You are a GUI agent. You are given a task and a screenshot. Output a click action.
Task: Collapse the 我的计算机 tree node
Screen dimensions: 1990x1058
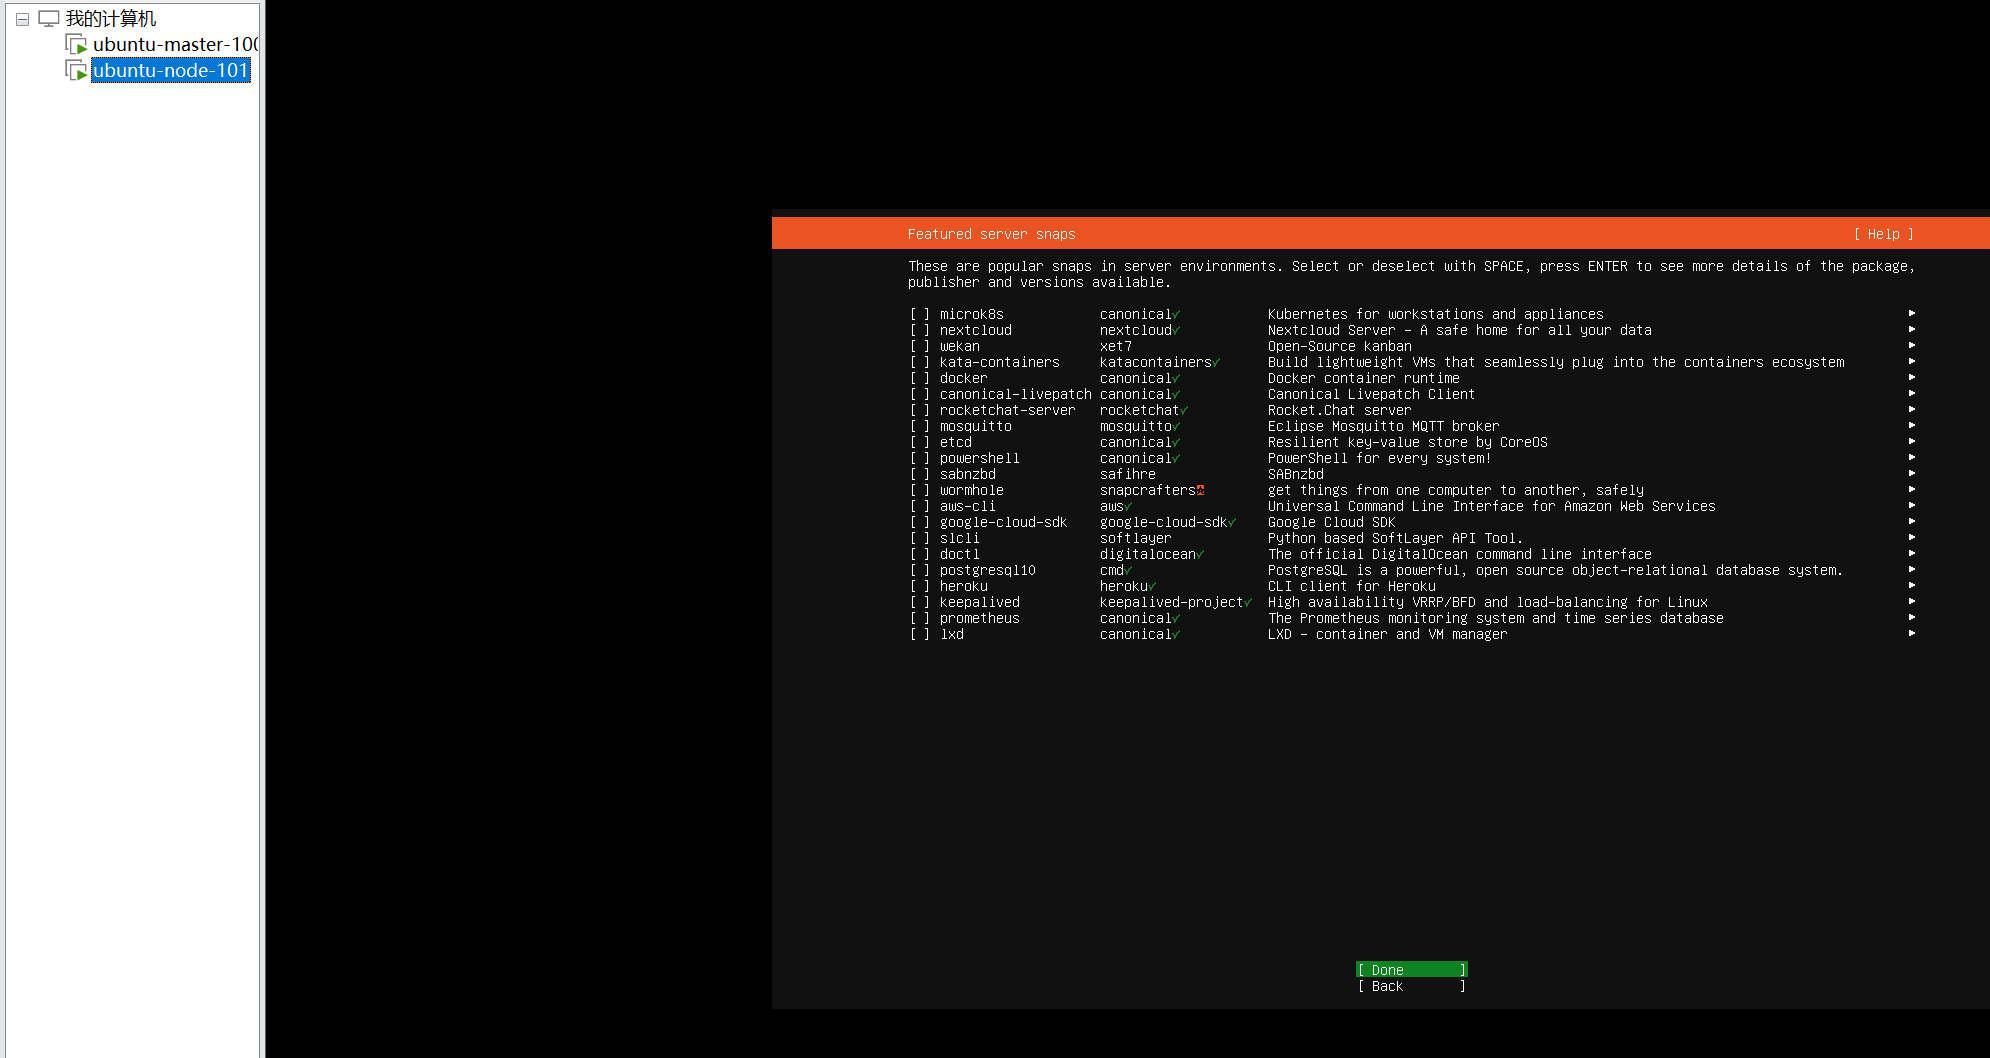pos(22,19)
